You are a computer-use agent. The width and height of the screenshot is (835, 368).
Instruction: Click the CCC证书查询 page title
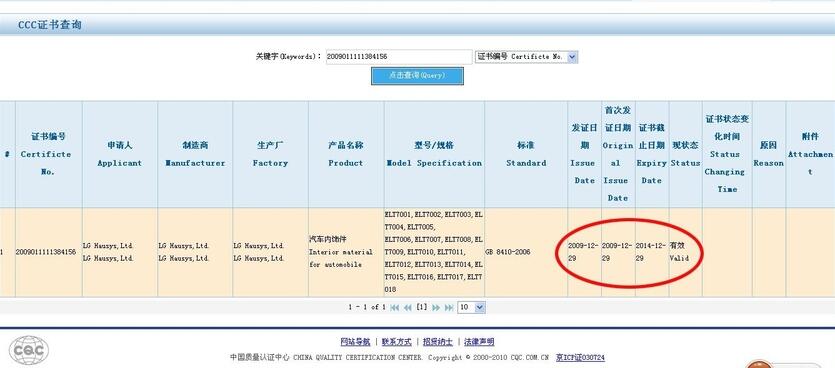pyautogui.click(x=50, y=24)
